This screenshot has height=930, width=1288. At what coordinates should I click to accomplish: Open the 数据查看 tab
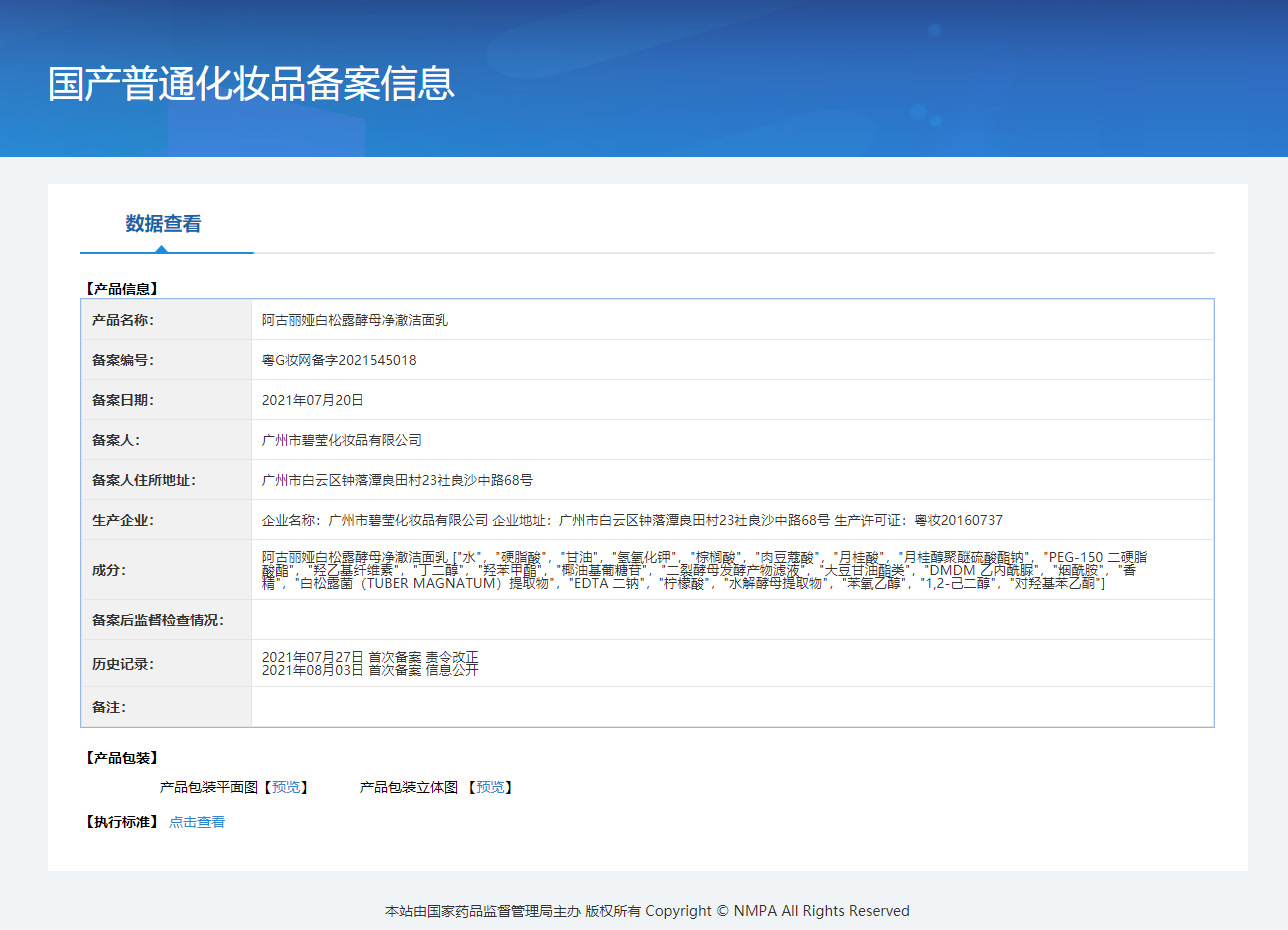point(163,224)
